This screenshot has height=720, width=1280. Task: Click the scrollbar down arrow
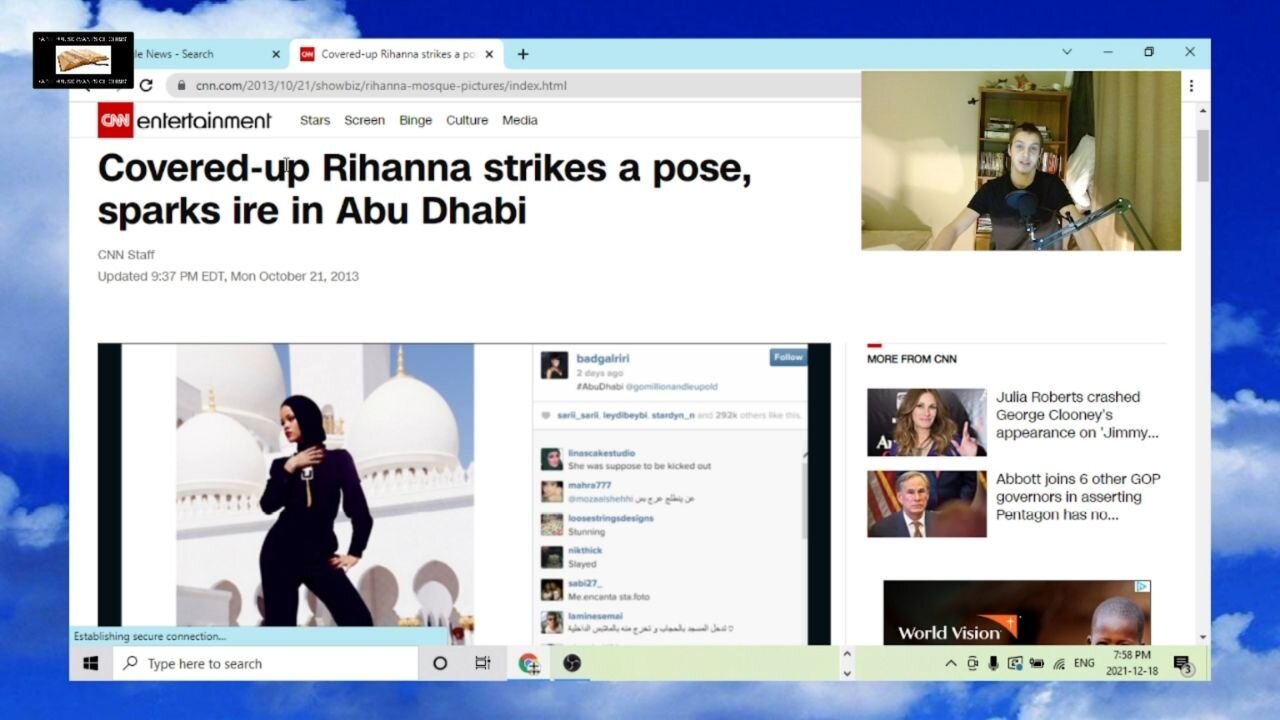click(x=1203, y=637)
